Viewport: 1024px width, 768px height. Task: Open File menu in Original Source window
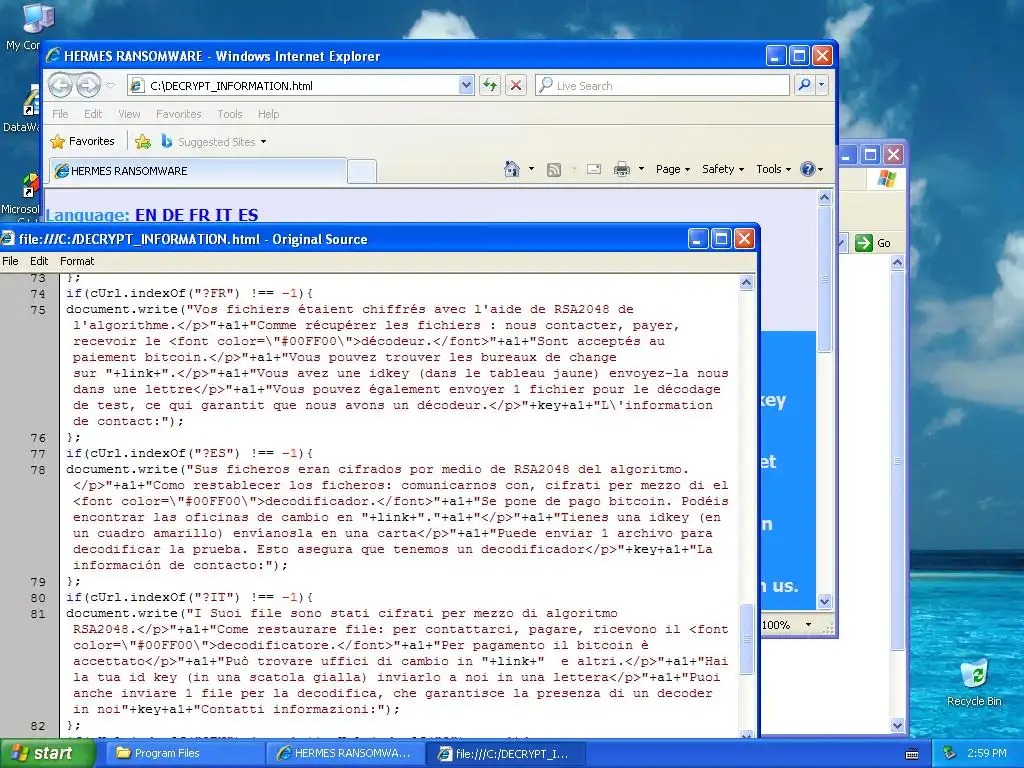click(x=10, y=261)
